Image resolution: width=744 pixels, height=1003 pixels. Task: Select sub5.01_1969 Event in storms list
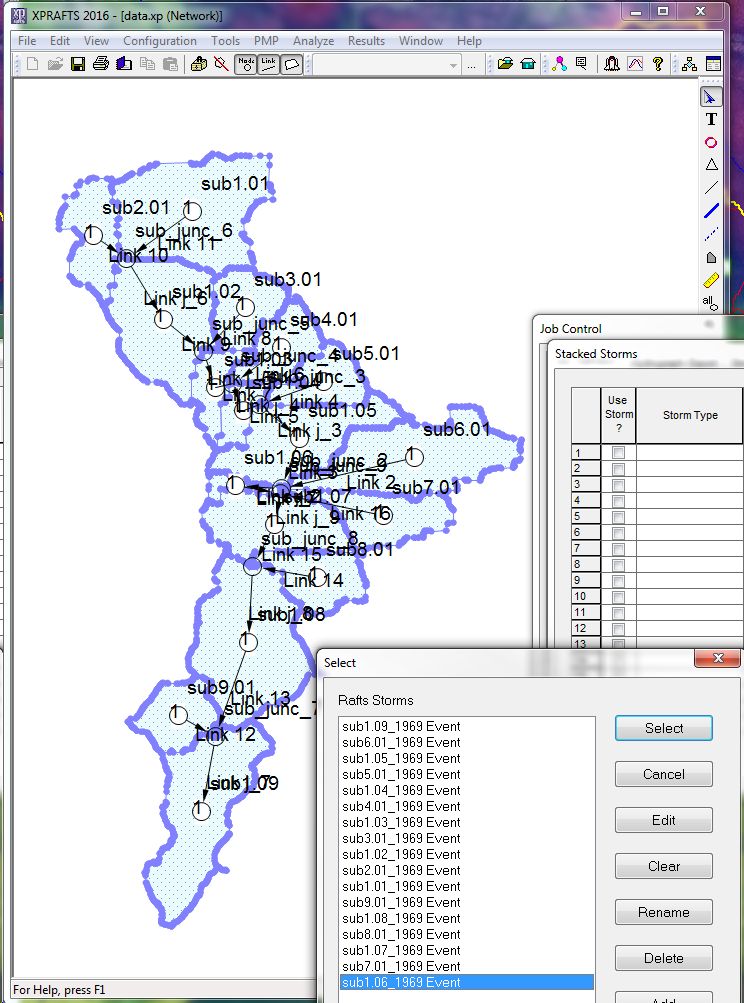[x=401, y=774]
